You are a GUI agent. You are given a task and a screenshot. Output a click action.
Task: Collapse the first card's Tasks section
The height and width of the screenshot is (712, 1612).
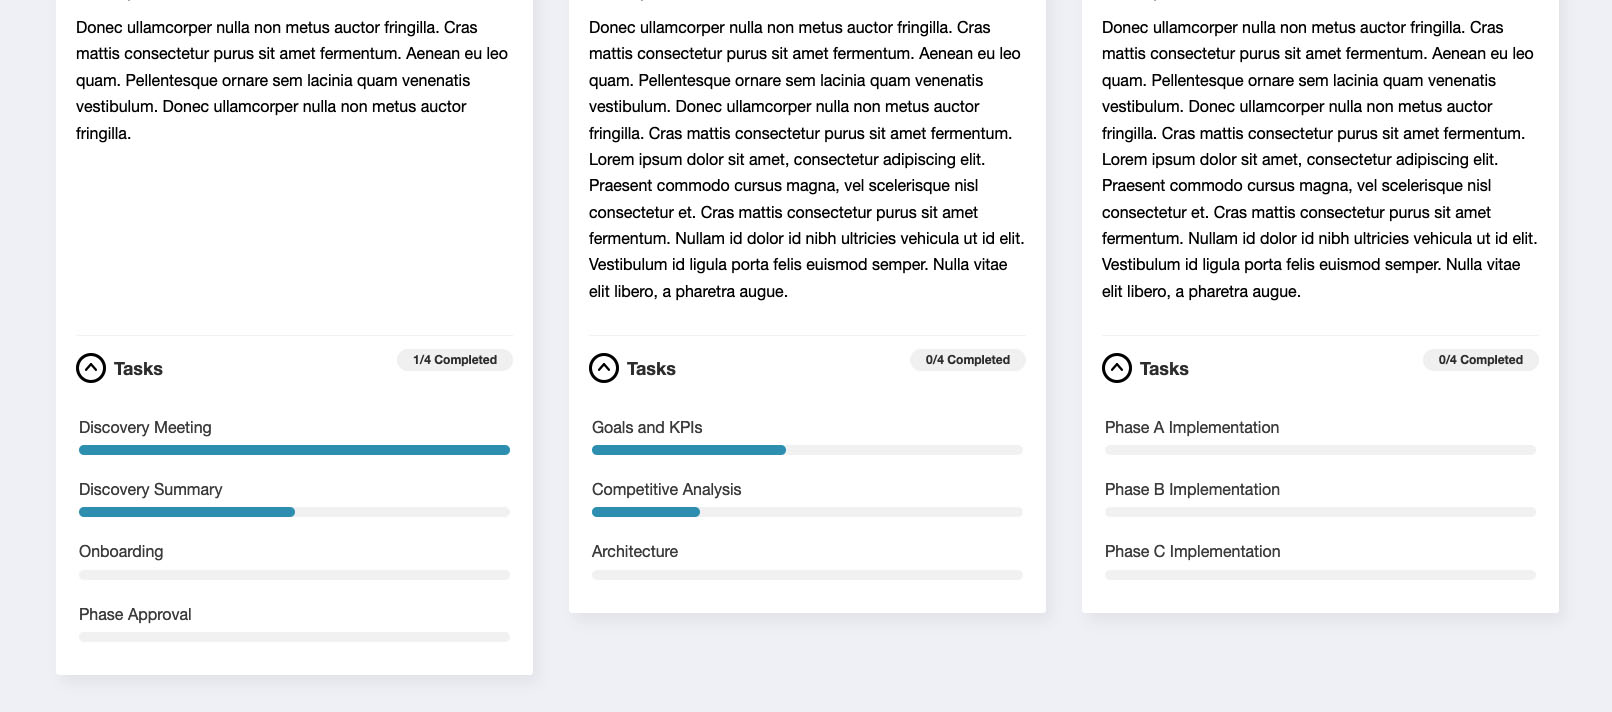tap(91, 368)
